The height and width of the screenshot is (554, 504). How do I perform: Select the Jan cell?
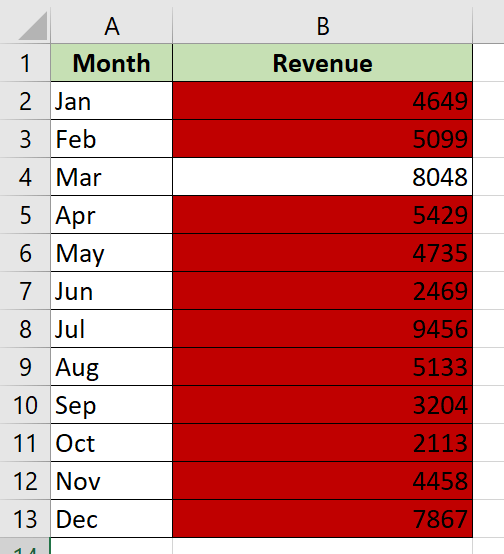click(x=112, y=101)
